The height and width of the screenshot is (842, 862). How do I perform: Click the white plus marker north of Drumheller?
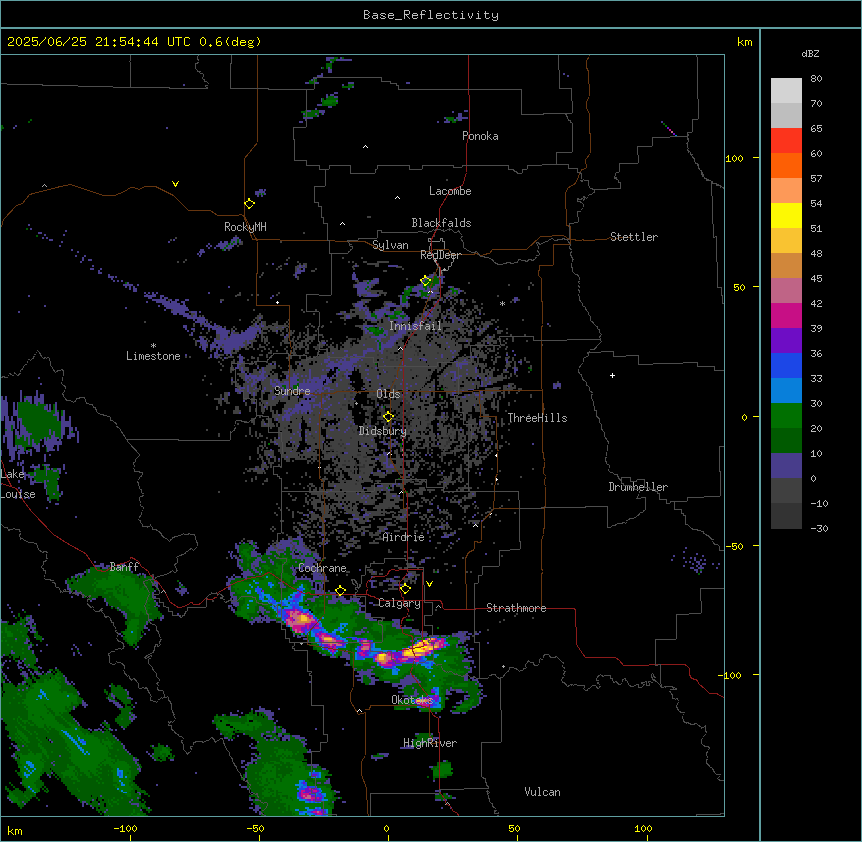[612, 375]
